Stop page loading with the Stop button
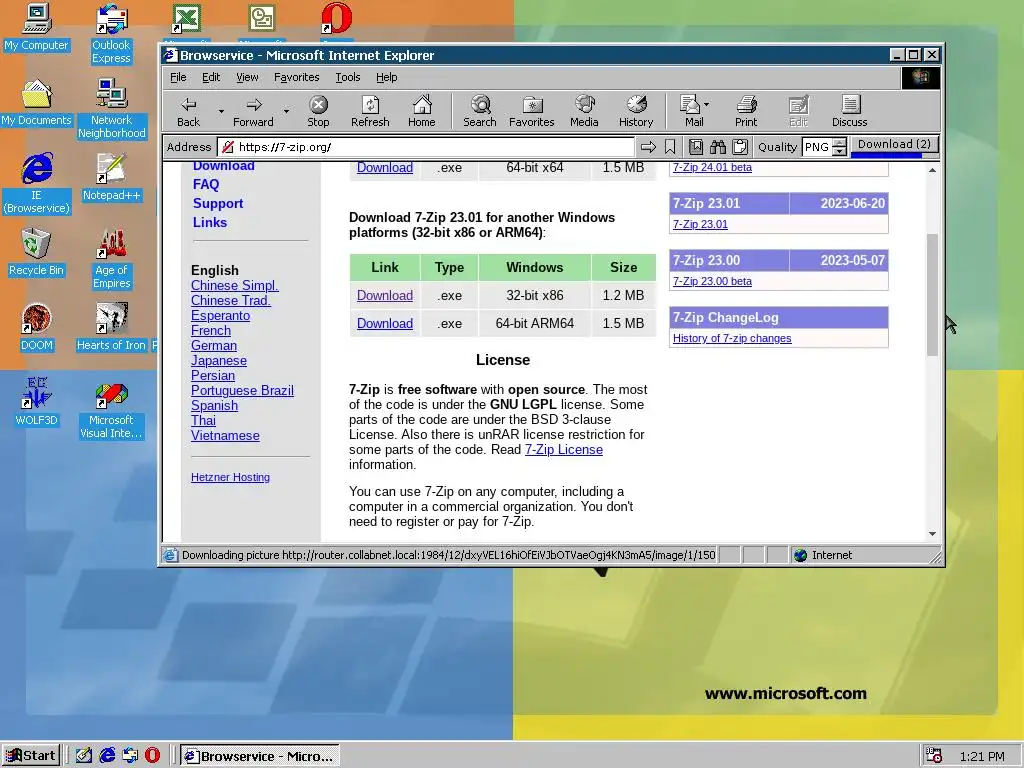Image resolution: width=1024 pixels, height=768 pixels. click(318, 111)
